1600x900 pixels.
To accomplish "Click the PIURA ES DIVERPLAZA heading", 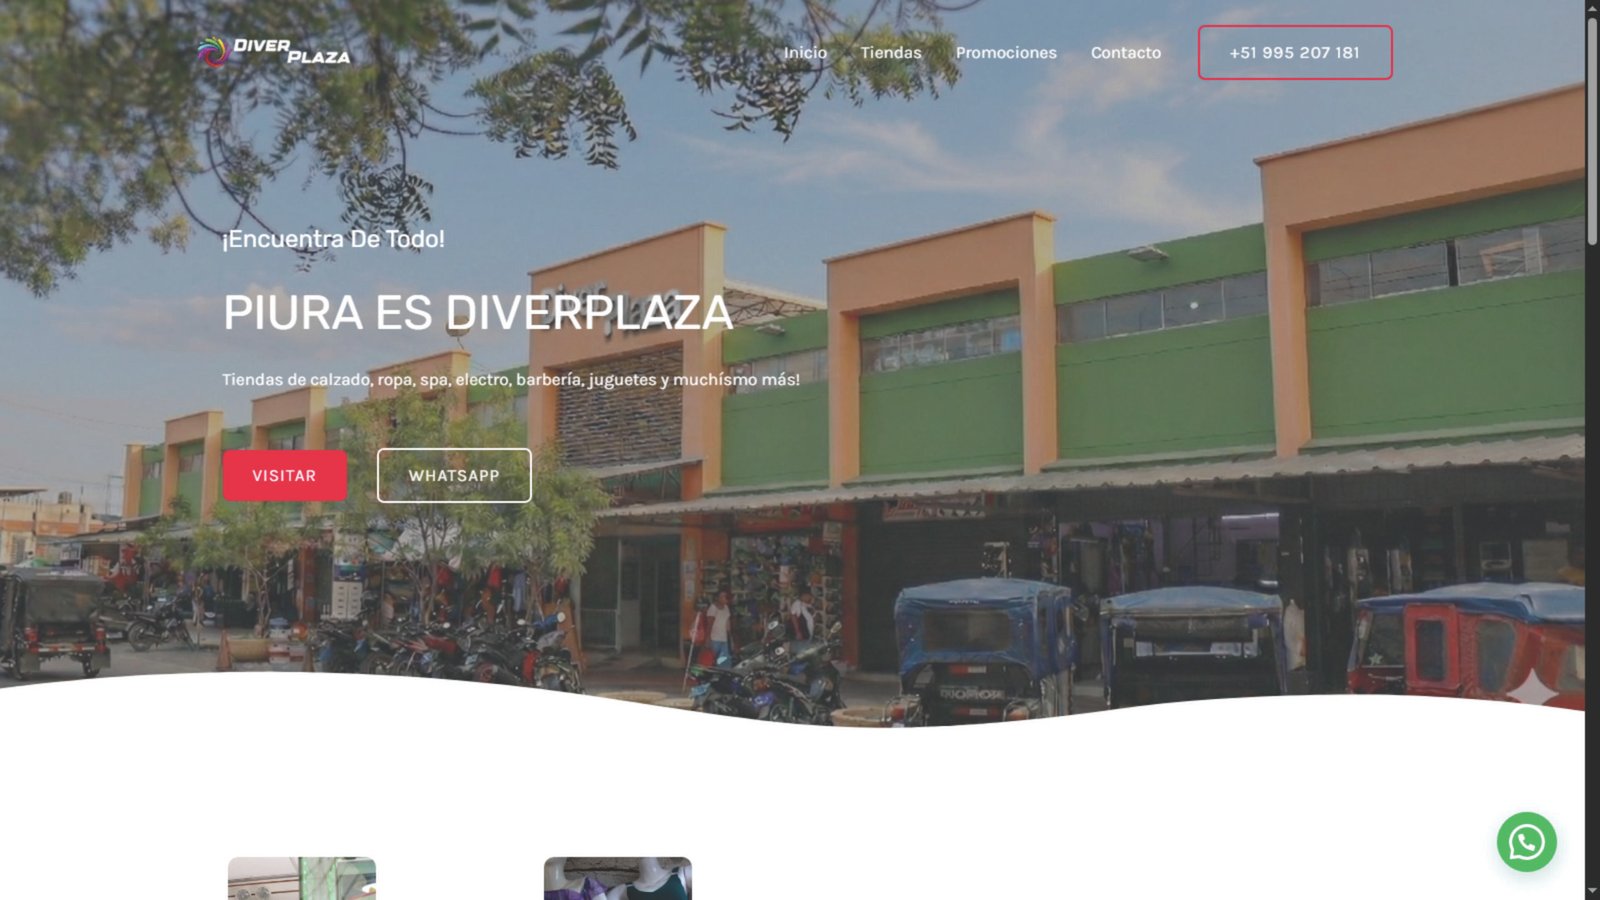I will (x=478, y=313).
